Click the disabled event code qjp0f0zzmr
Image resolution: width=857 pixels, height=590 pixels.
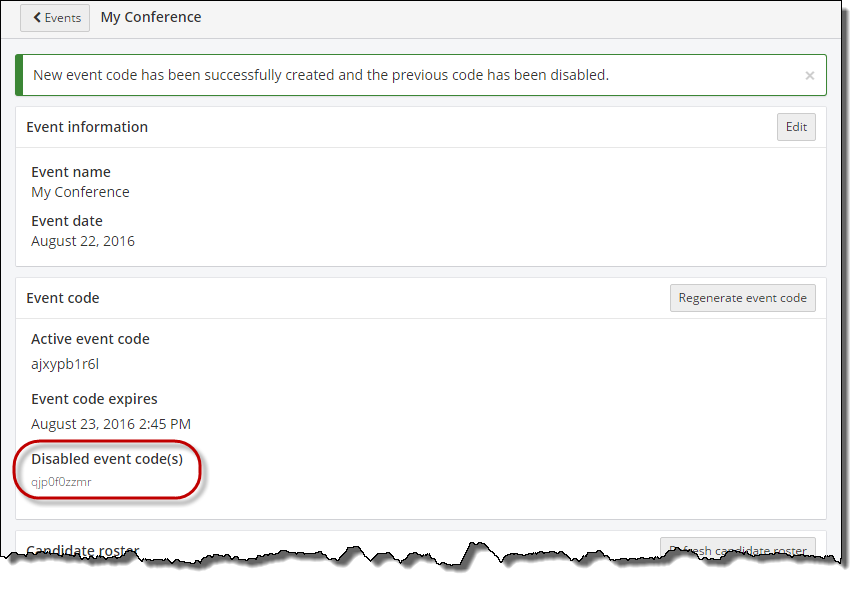(x=61, y=482)
